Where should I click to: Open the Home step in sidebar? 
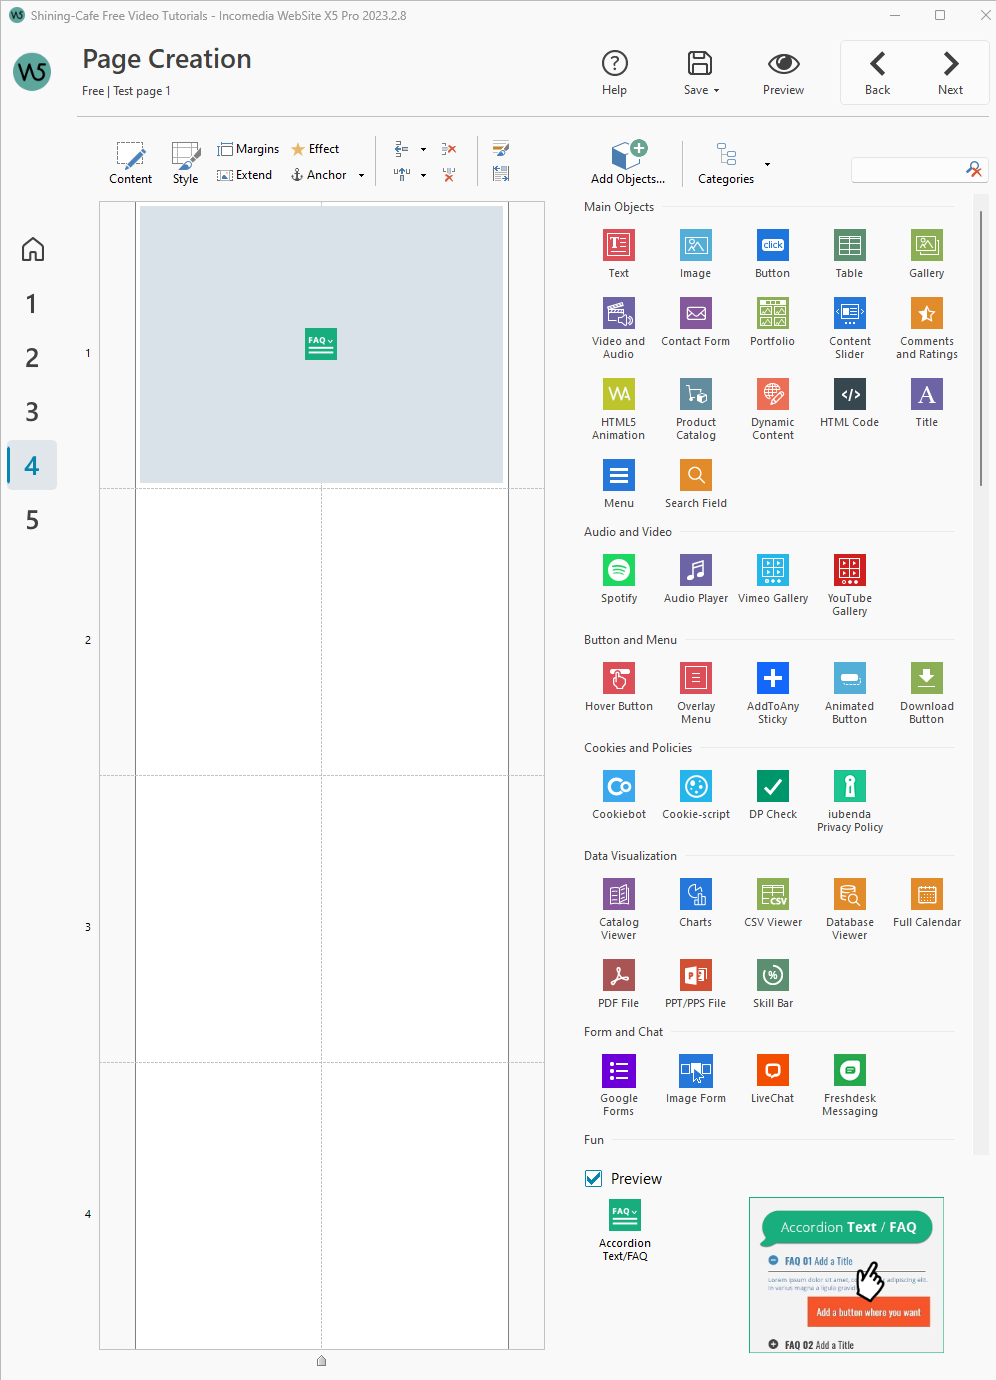pos(32,249)
